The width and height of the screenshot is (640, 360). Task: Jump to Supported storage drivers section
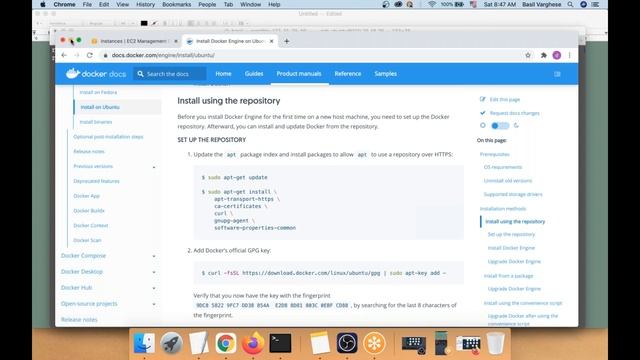513,195
